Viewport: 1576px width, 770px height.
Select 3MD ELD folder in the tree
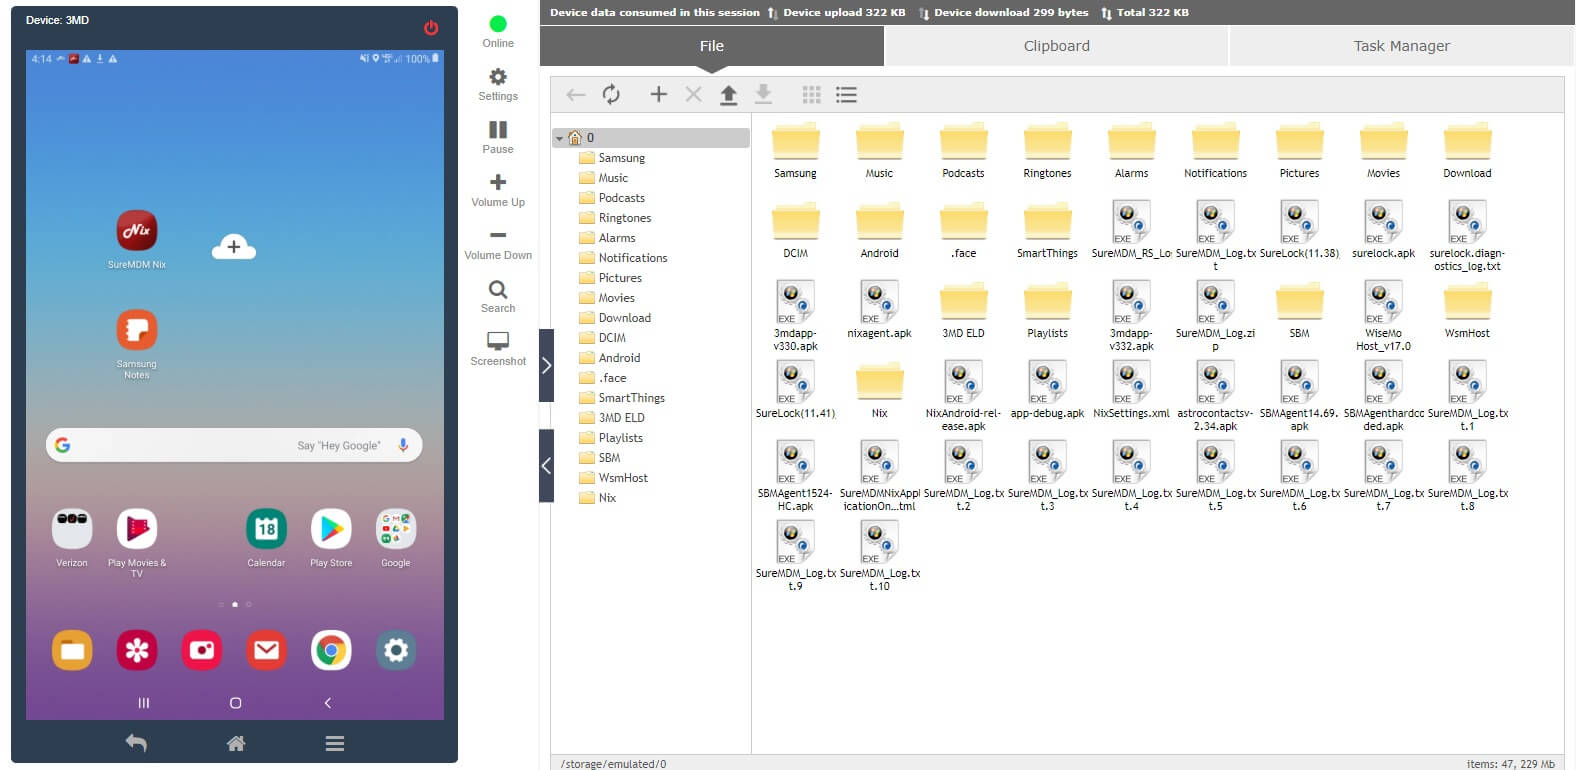[x=612, y=418]
